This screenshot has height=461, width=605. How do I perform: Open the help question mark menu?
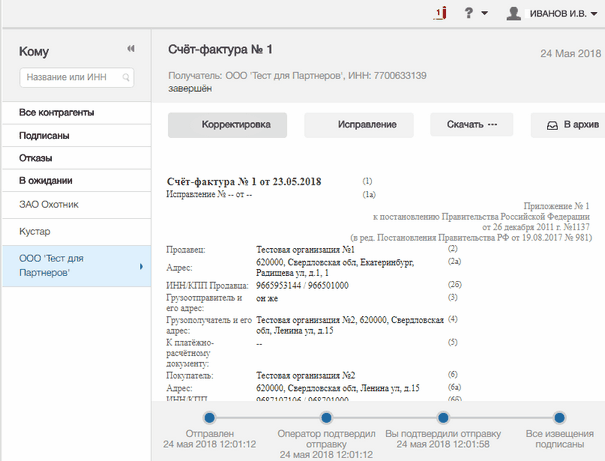[468, 13]
